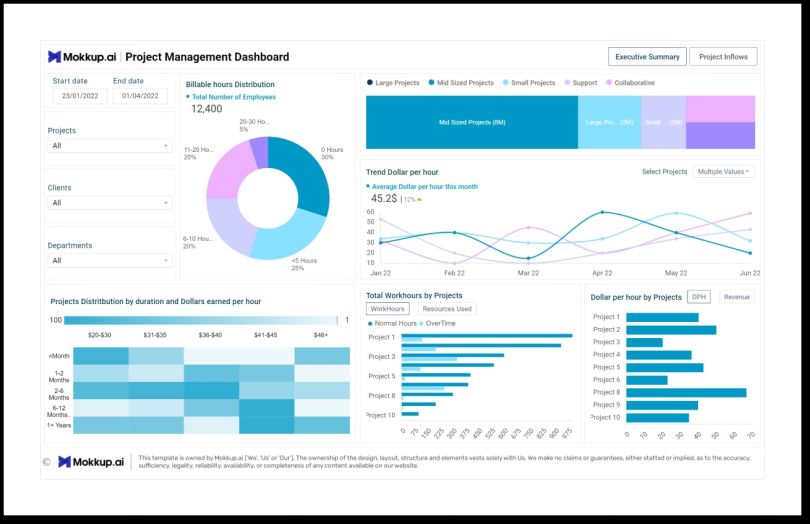Select Large Projects legend dot

point(369,83)
